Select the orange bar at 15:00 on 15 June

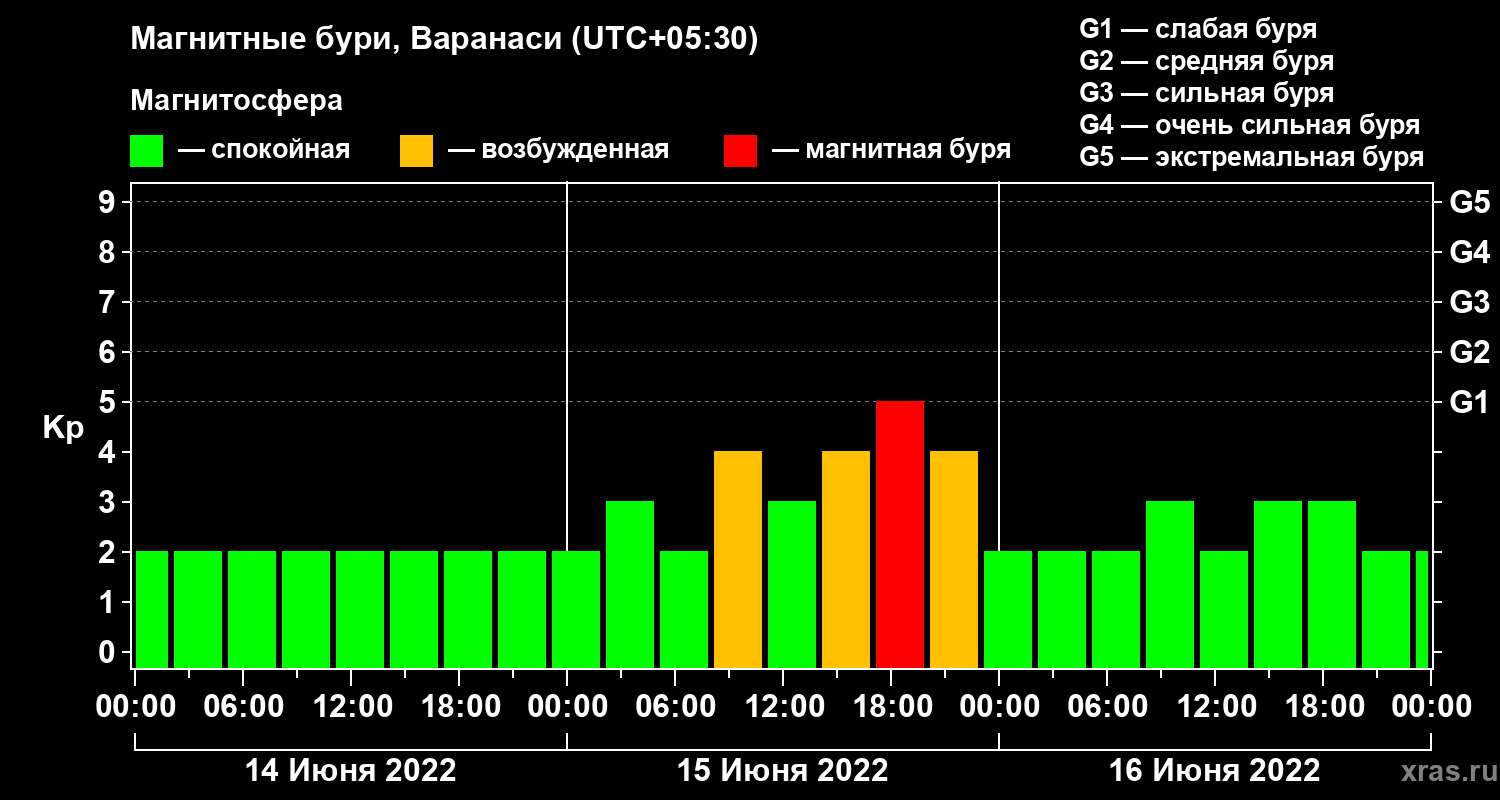click(x=846, y=560)
